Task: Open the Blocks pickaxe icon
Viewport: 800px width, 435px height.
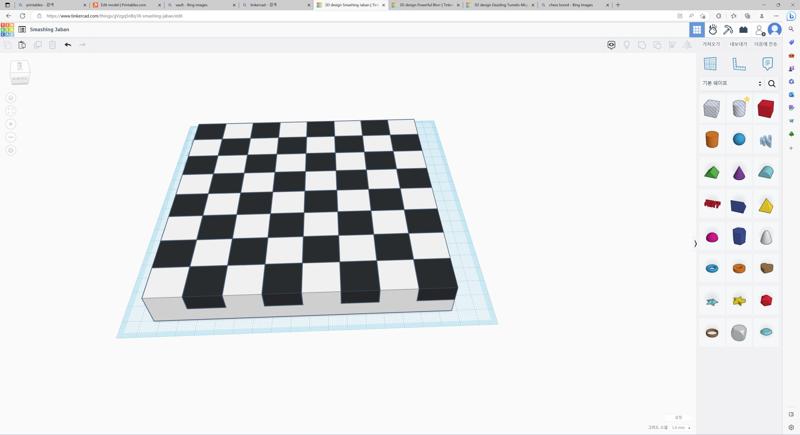Action: [x=728, y=30]
